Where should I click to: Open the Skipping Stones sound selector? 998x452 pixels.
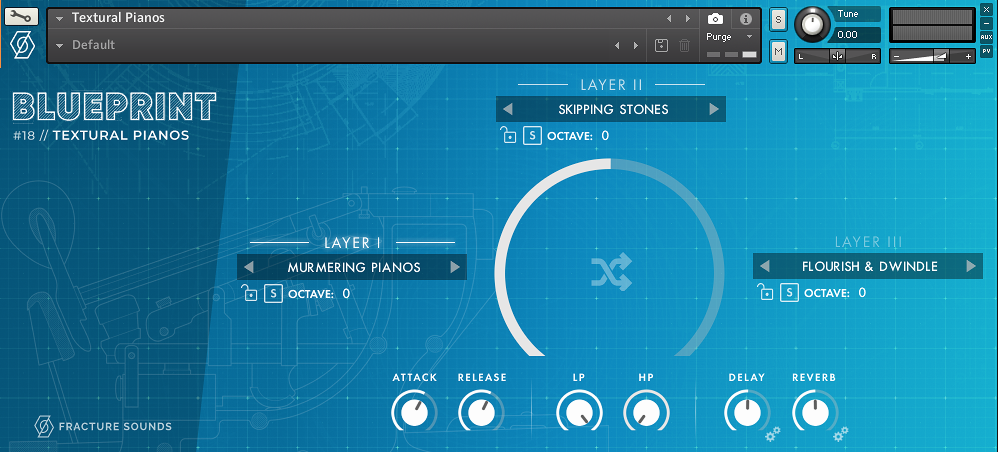click(613, 109)
